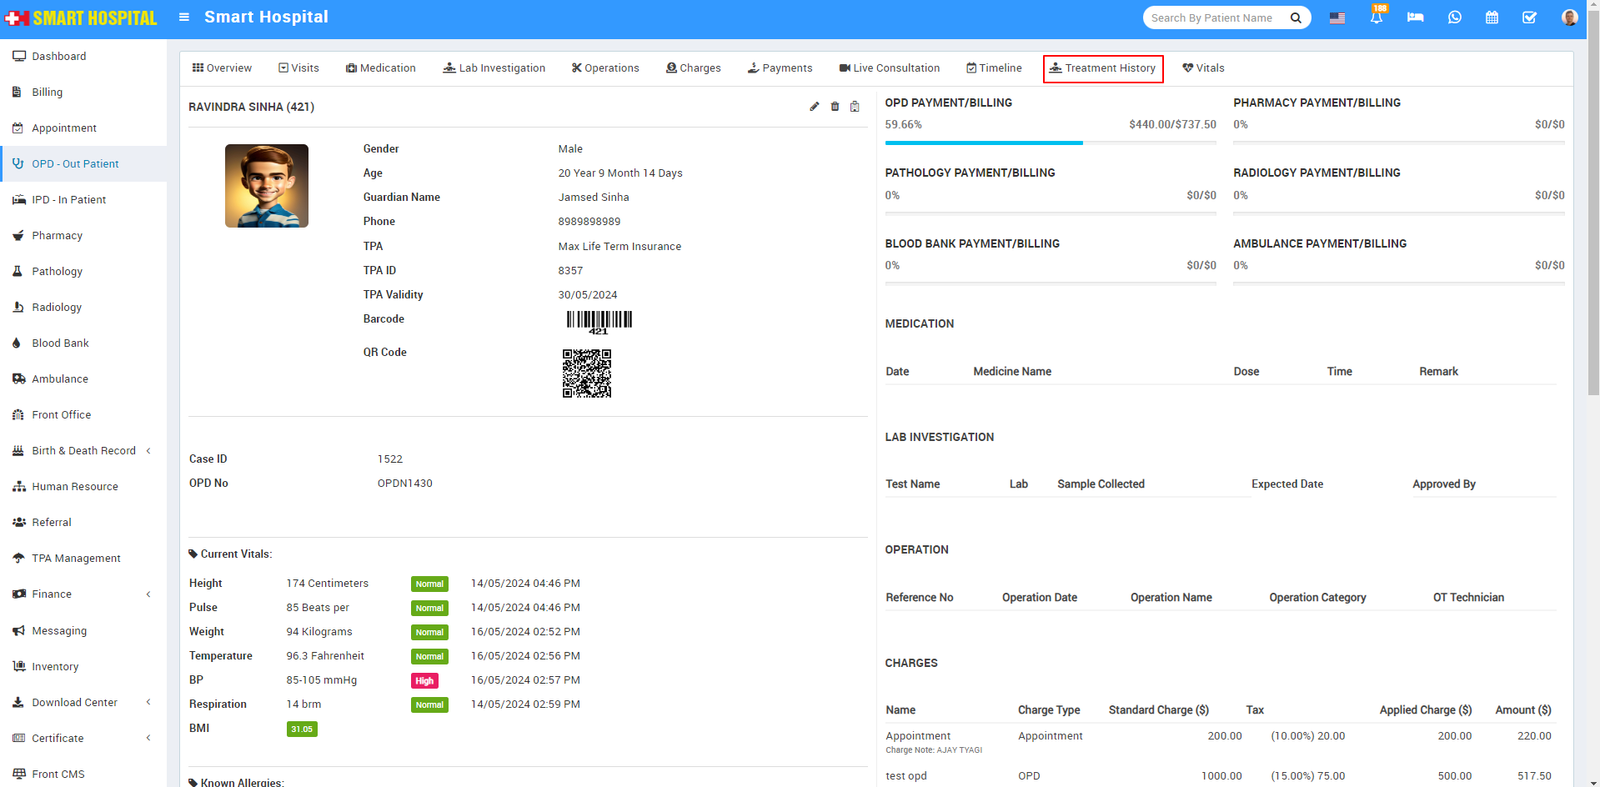Click the patient profile photo
Screen dimensions: 1600x787
click(266, 186)
